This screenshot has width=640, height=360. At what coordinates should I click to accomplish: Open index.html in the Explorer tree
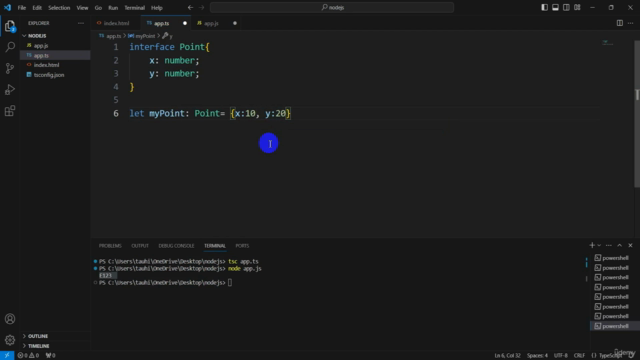[55, 65]
